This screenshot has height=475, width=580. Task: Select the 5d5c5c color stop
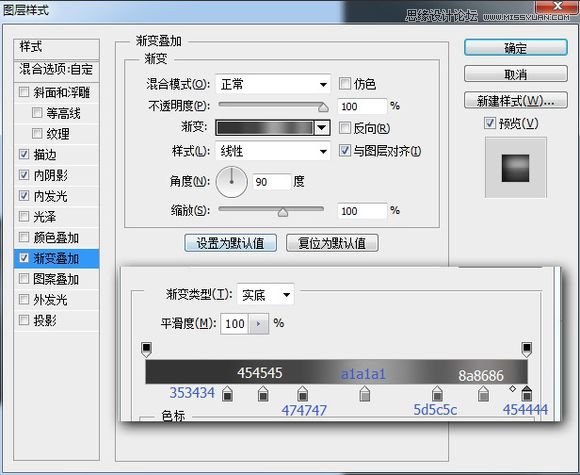pyautogui.click(x=437, y=394)
